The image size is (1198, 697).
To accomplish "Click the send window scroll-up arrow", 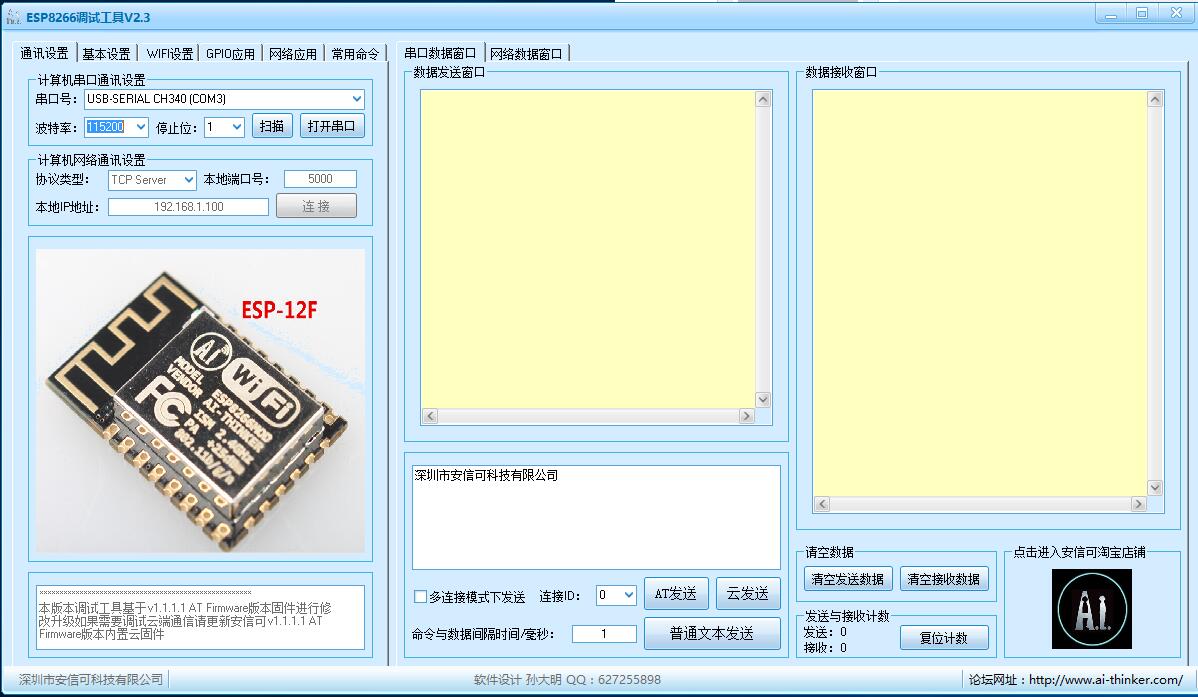I will pyautogui.click(x=763, y=99).
